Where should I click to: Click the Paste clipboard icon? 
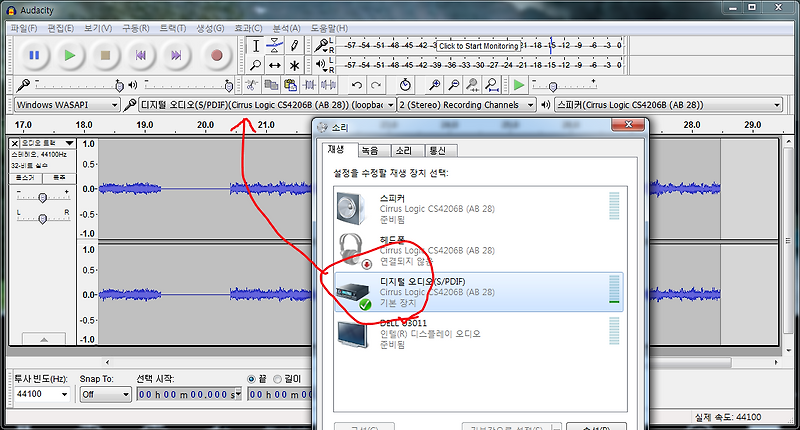290,85
